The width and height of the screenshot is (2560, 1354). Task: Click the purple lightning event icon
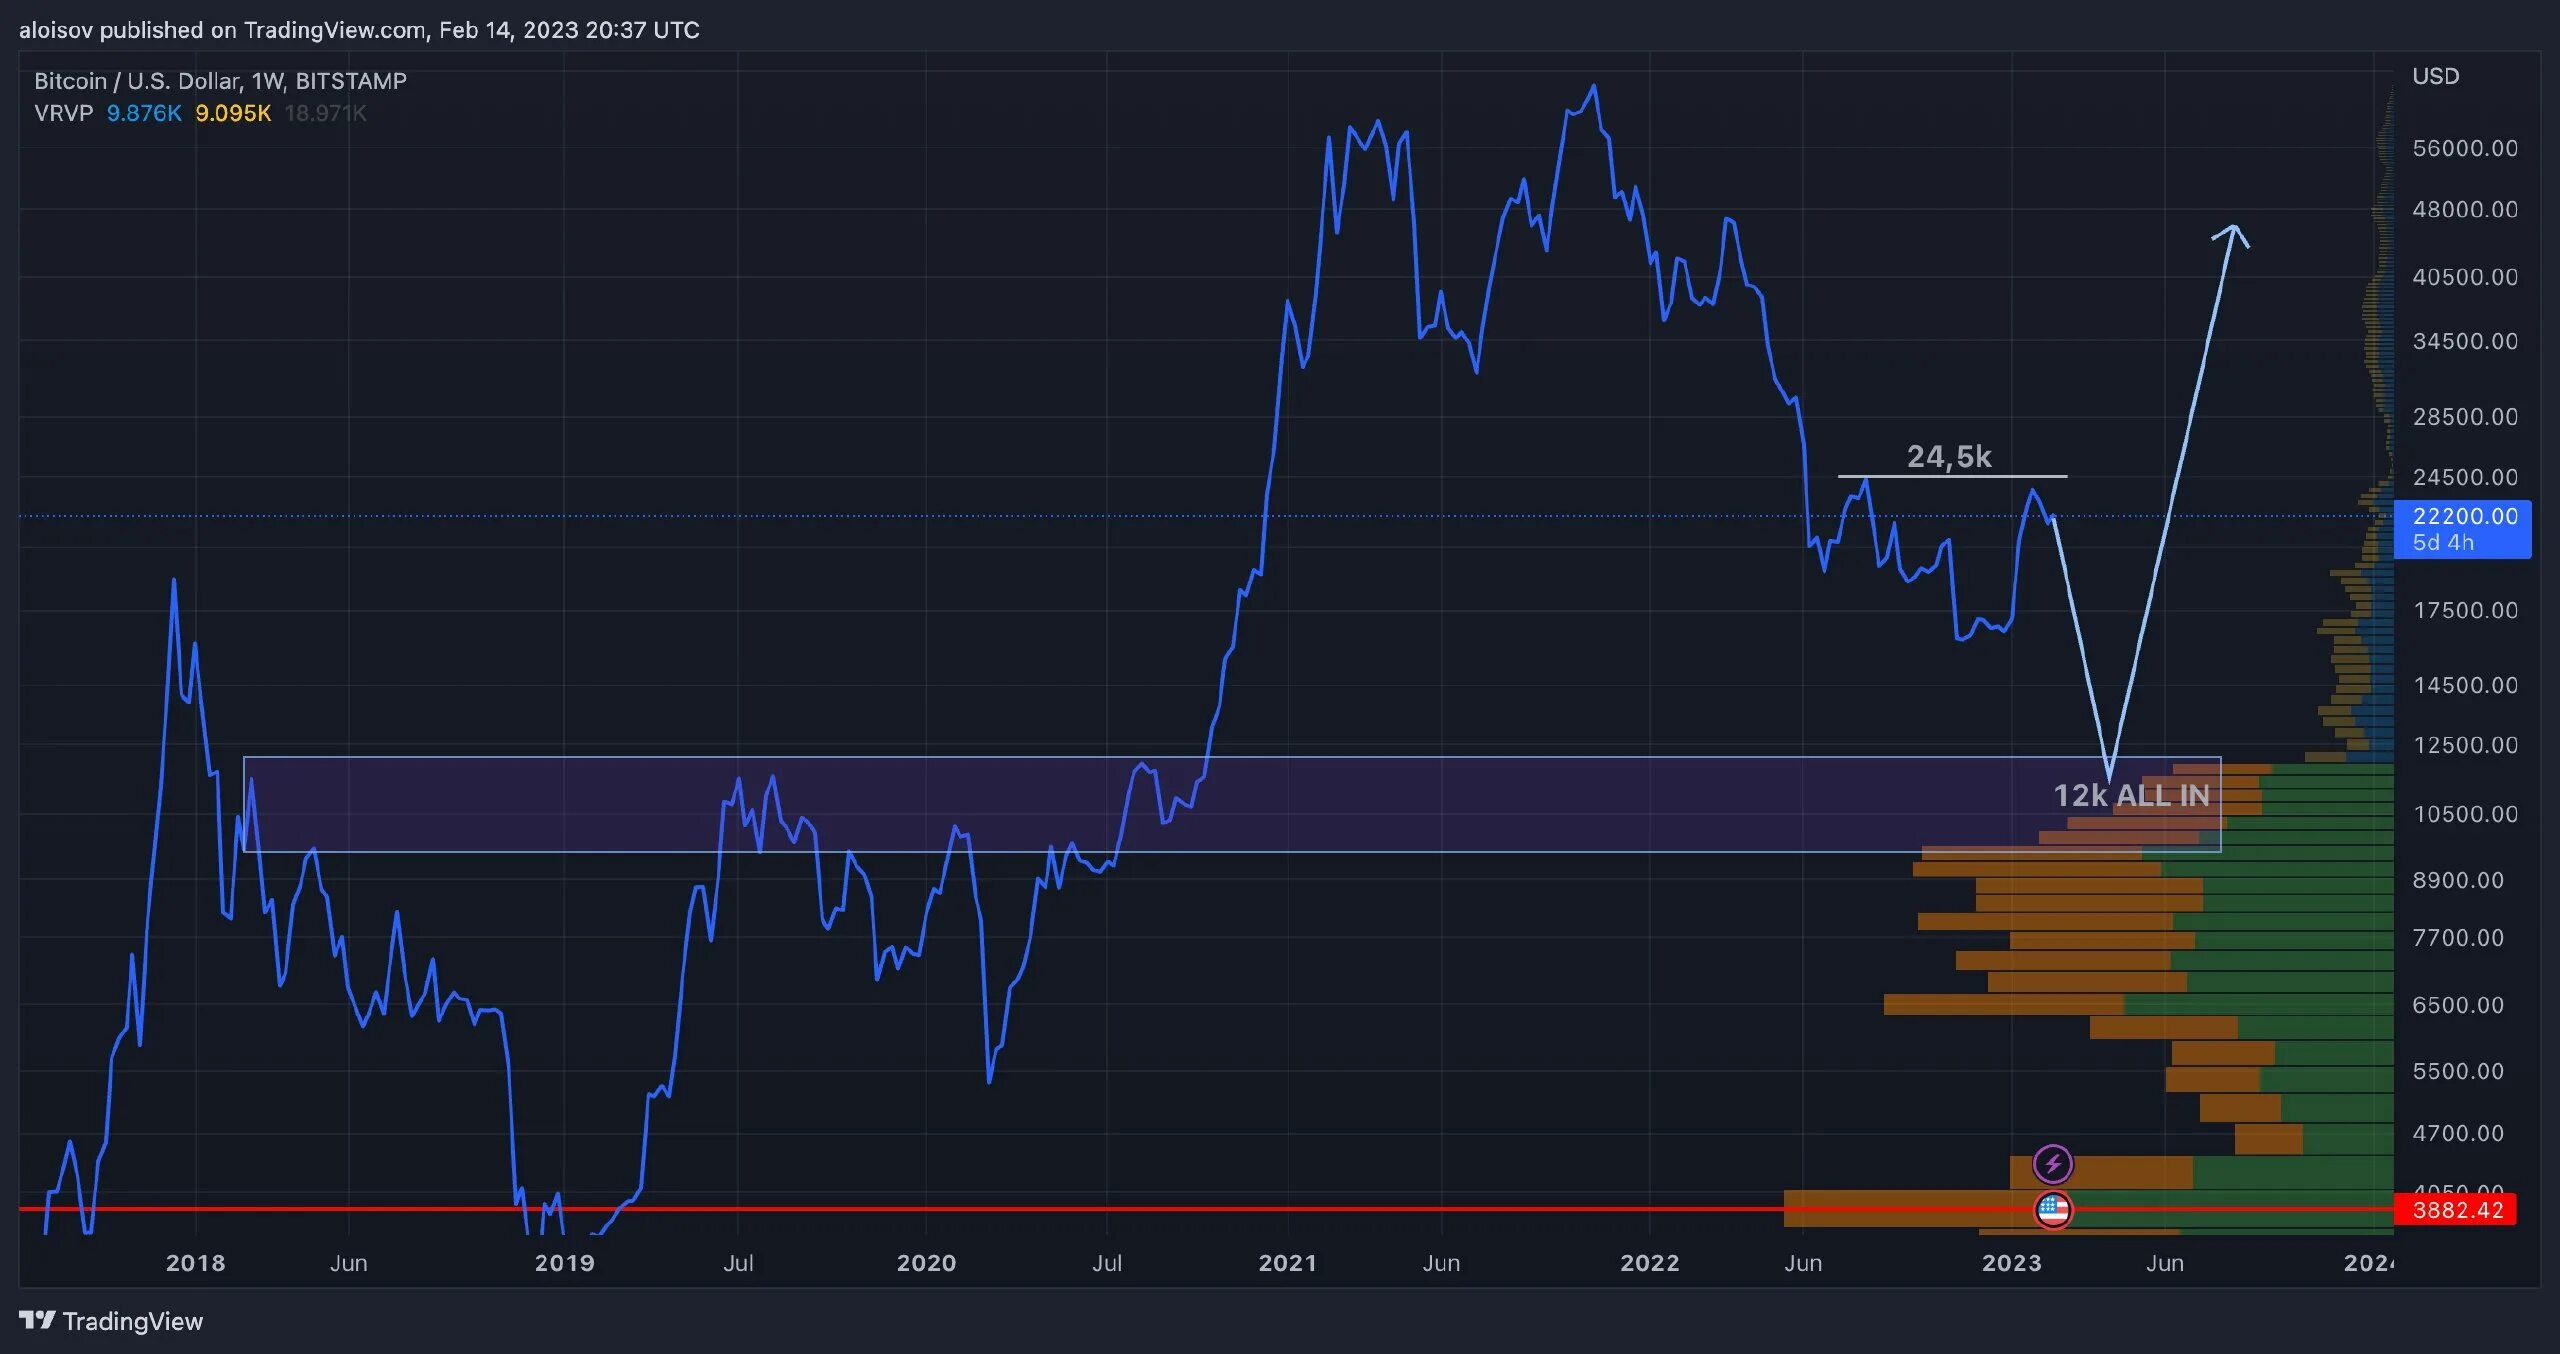2053,1164
